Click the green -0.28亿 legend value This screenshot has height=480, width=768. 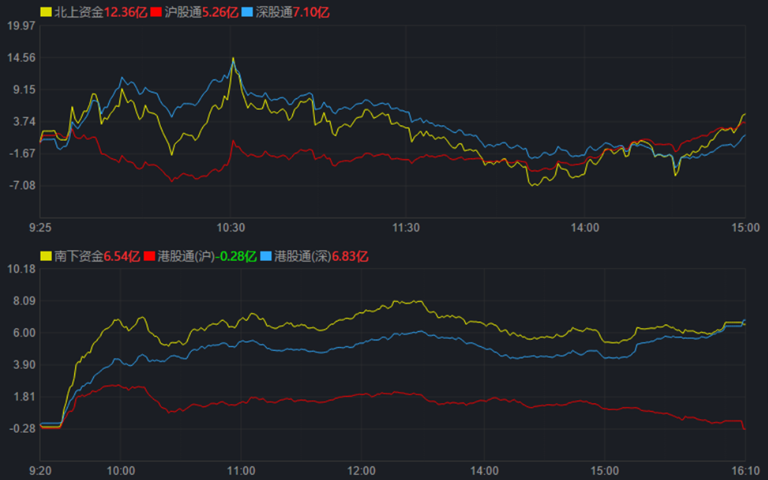(236, 256)
